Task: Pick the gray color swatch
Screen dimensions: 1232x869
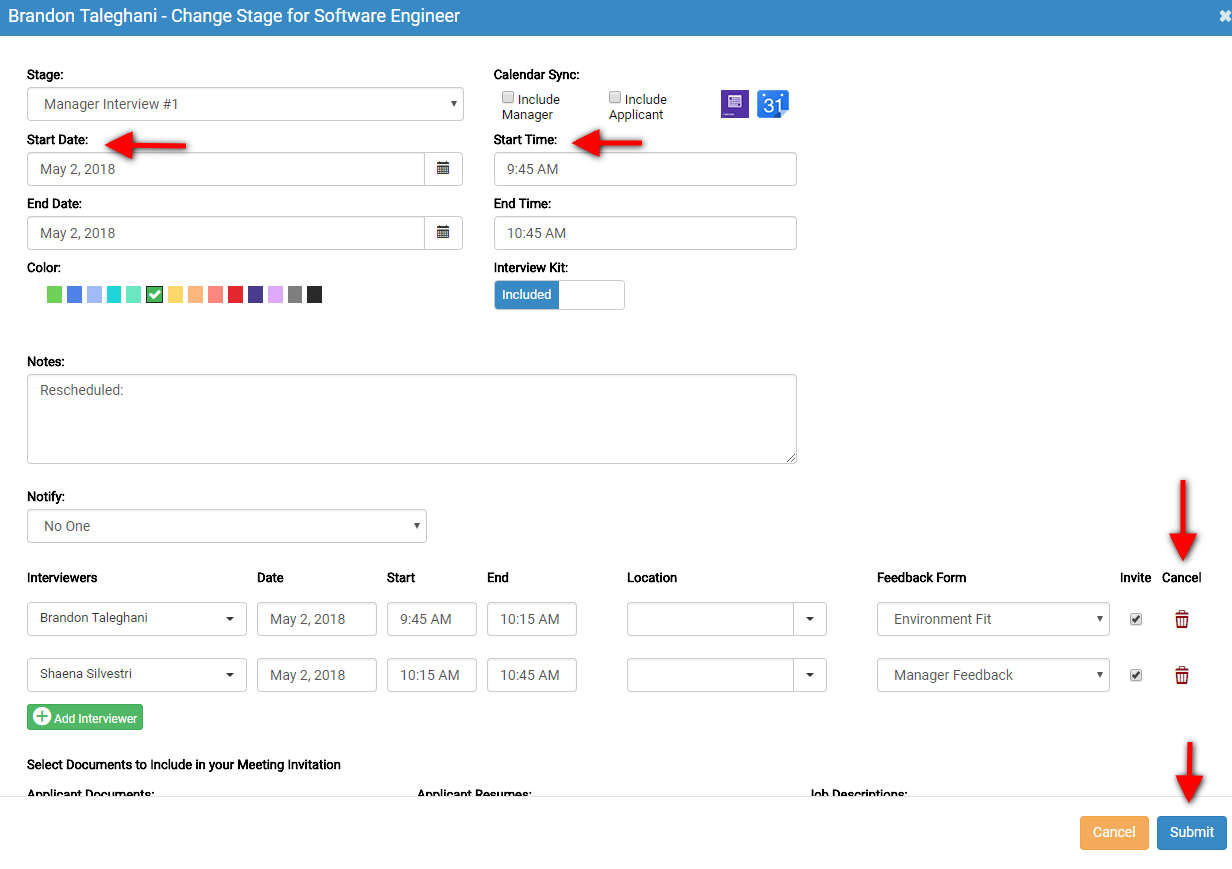Action: (x=295, y=295)
